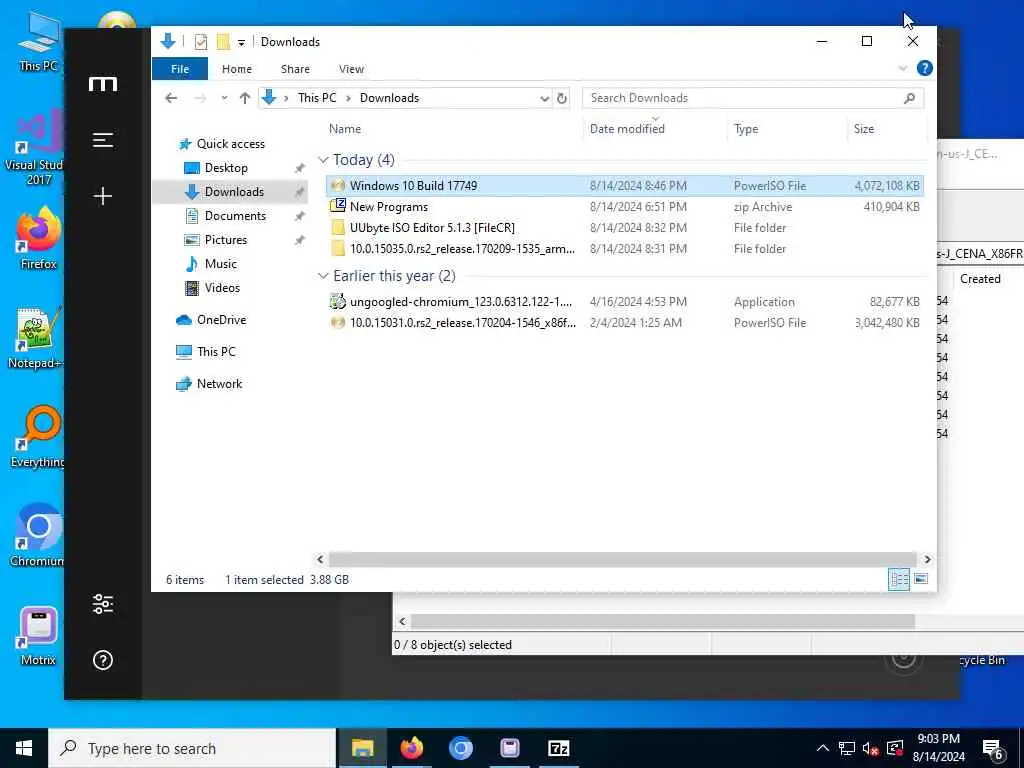Open the Home ribbon tab
1024x768 pixels.
click(236, 69)
